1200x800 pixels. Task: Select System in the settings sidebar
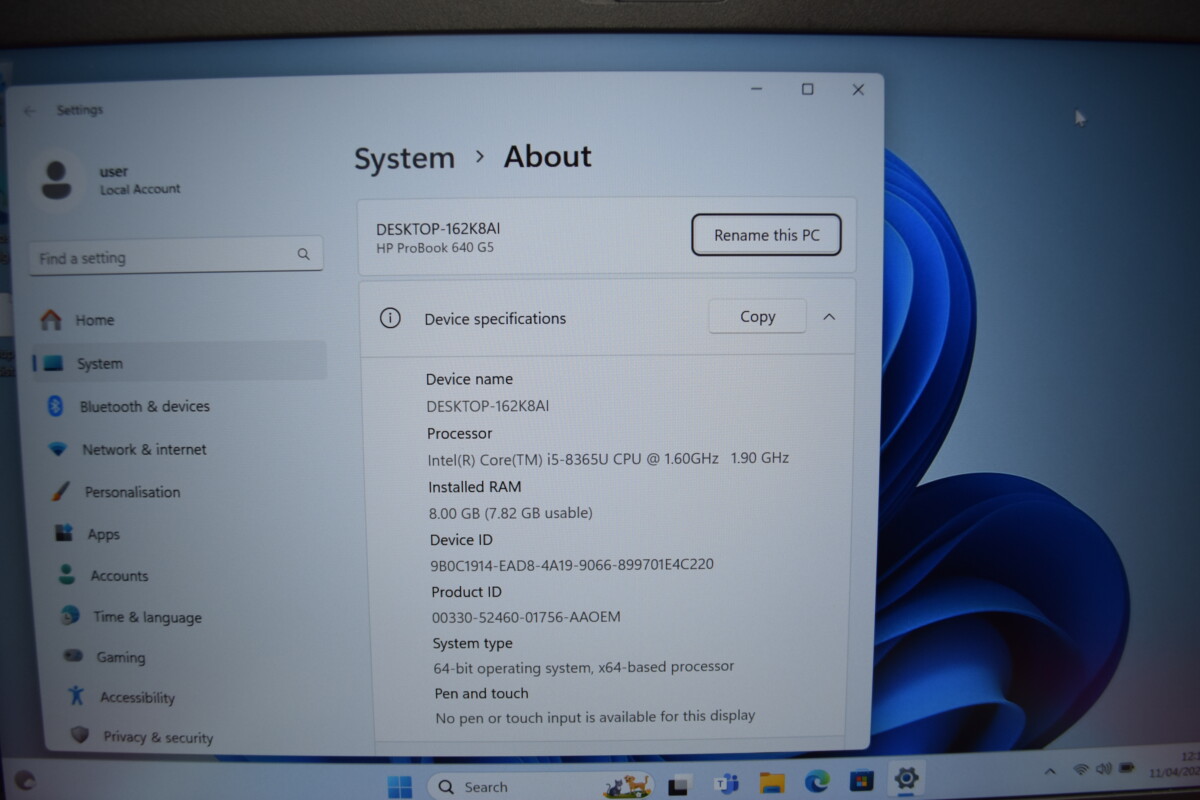click(x=180, y=363)
